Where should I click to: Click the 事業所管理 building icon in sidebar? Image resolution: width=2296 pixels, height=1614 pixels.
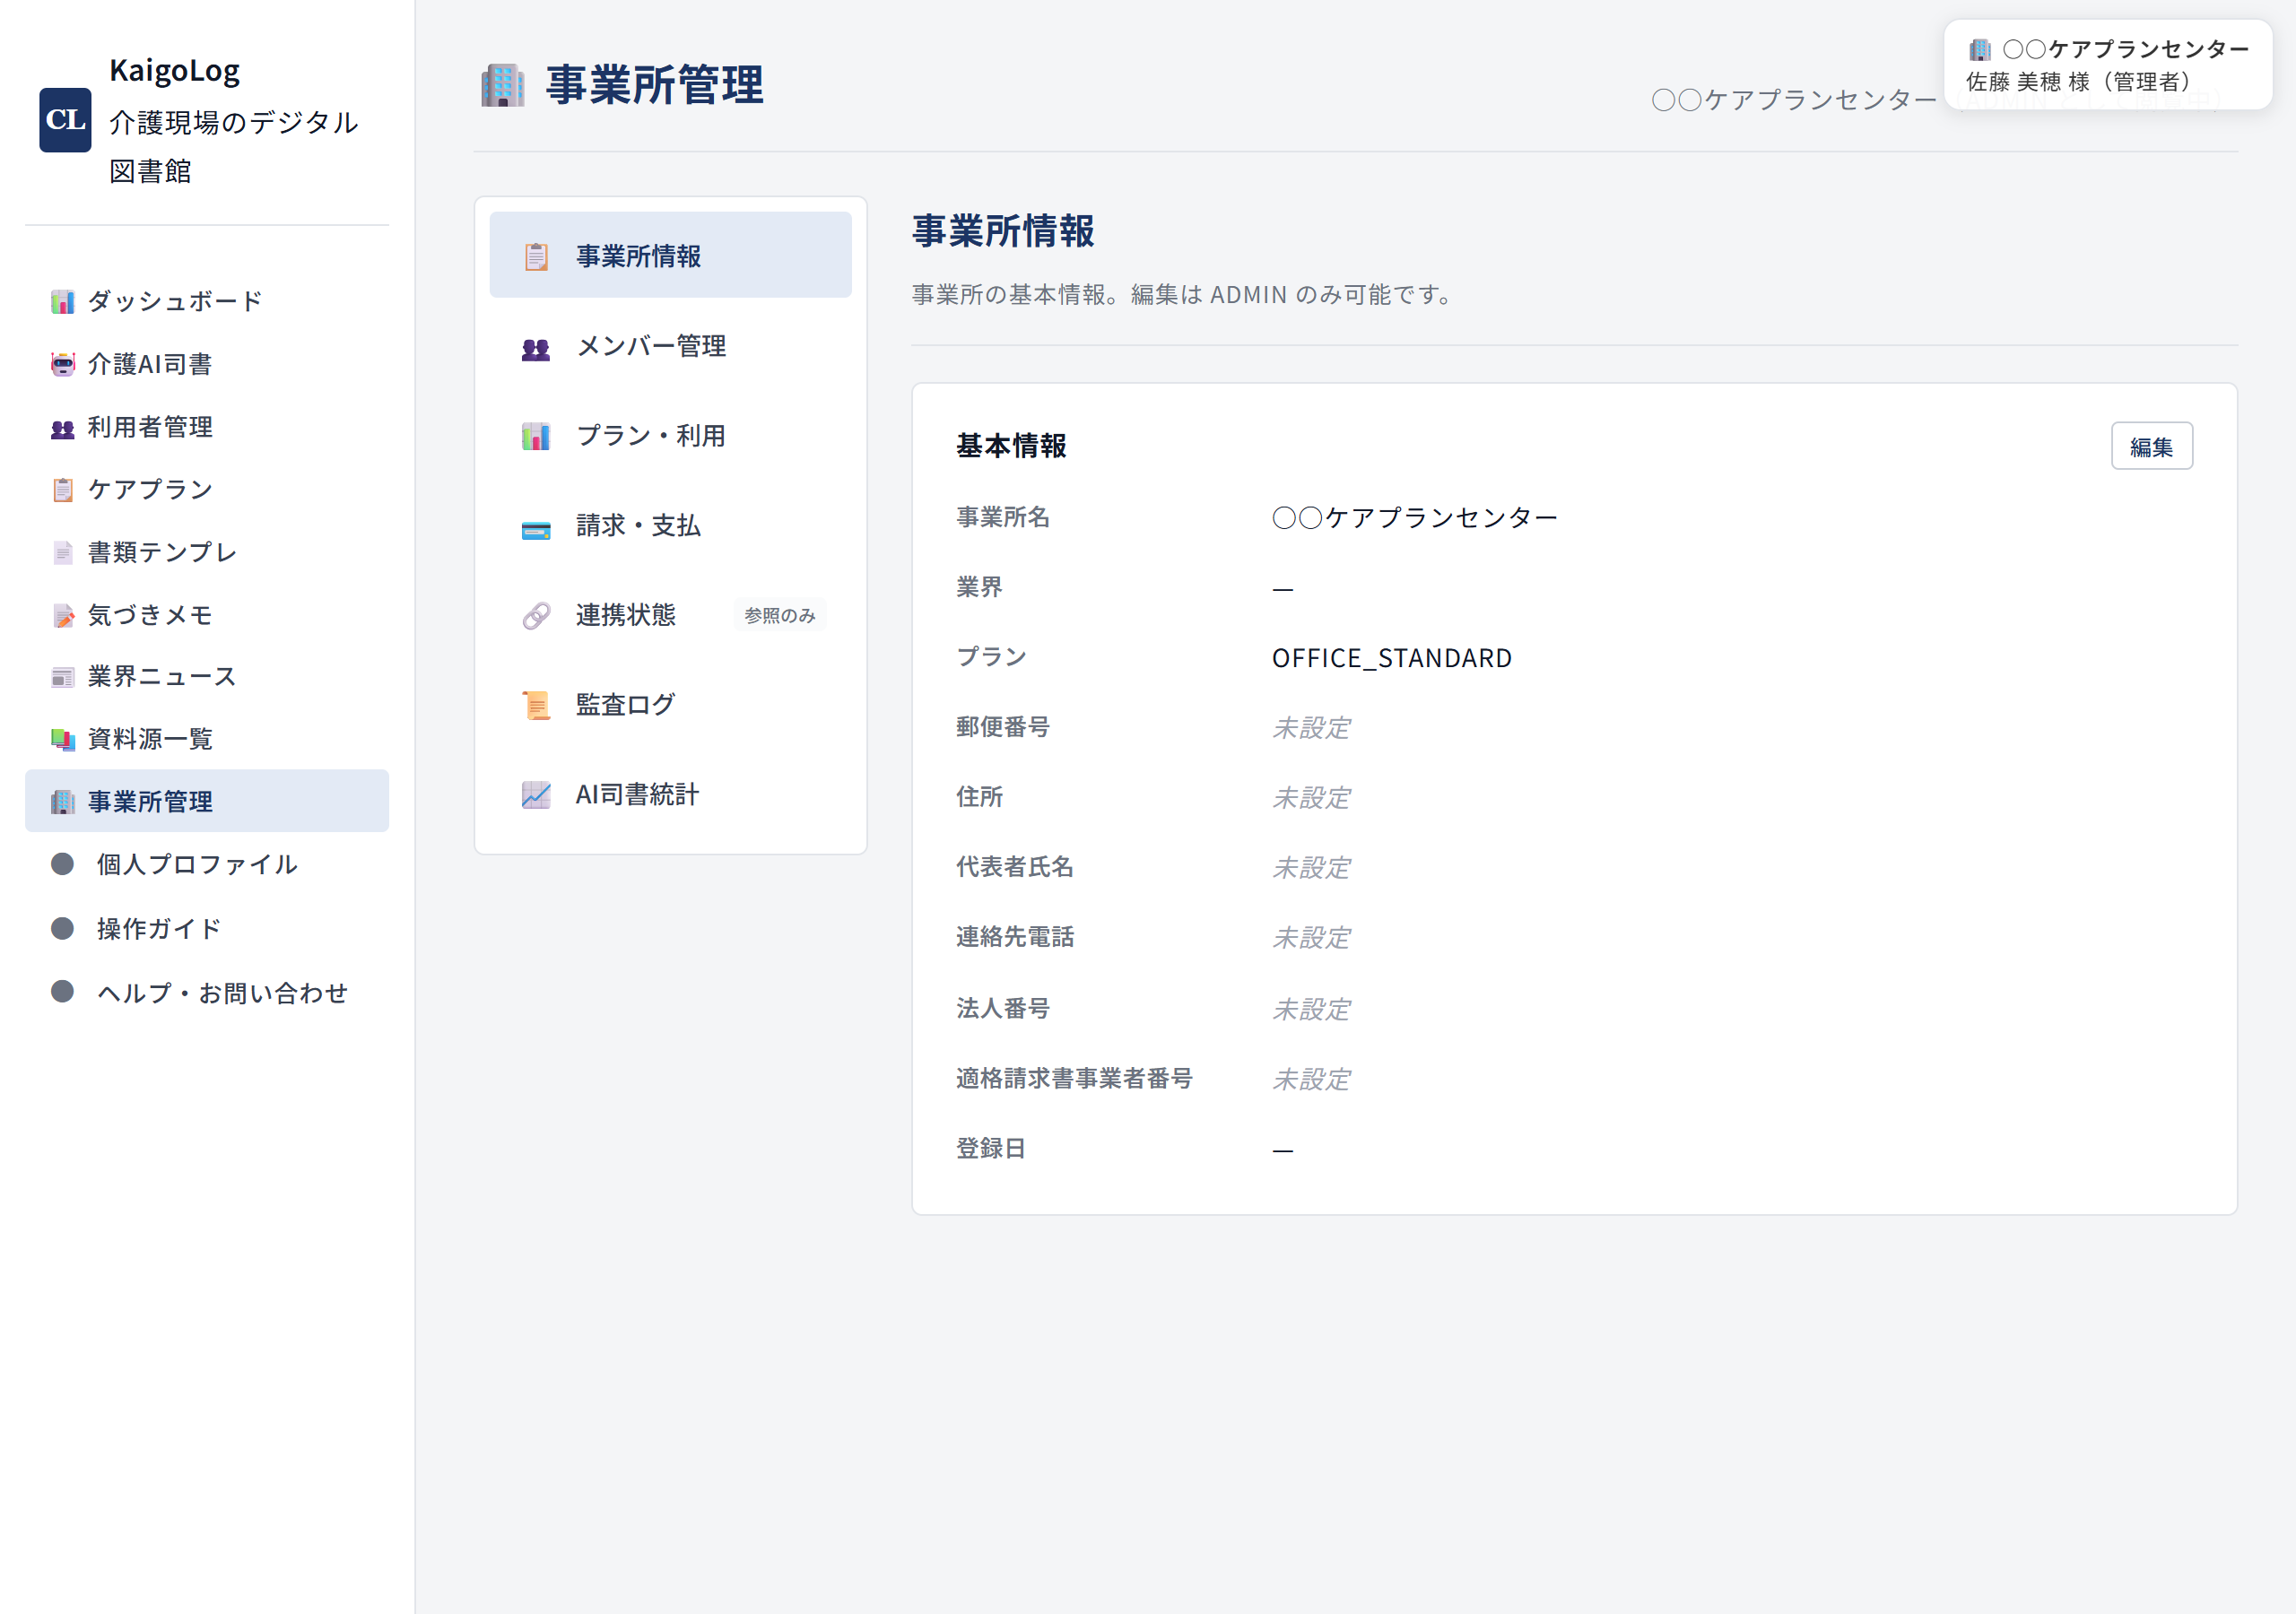63,802
